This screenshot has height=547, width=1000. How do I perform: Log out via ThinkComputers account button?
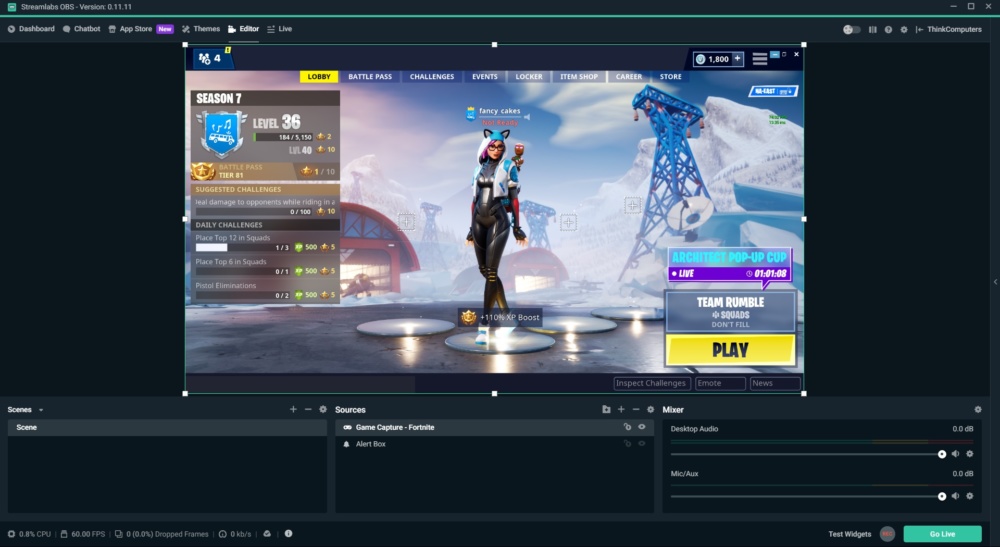[948, 29]
